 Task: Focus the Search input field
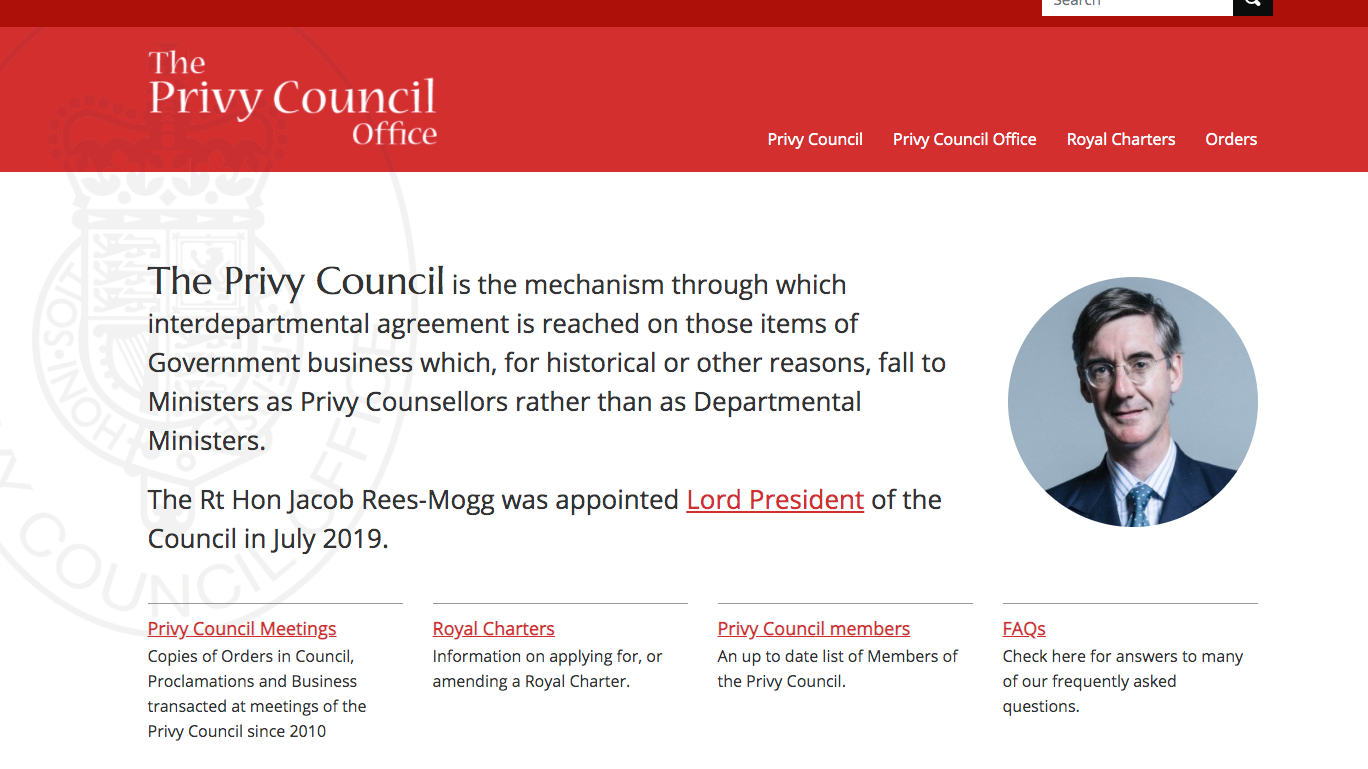(1136, 6)
